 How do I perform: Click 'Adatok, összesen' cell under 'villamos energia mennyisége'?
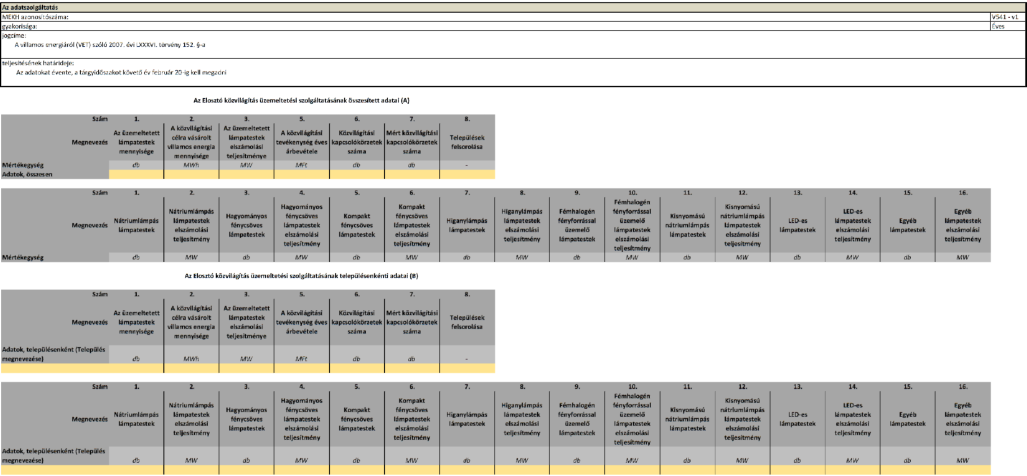coord(192,174)
